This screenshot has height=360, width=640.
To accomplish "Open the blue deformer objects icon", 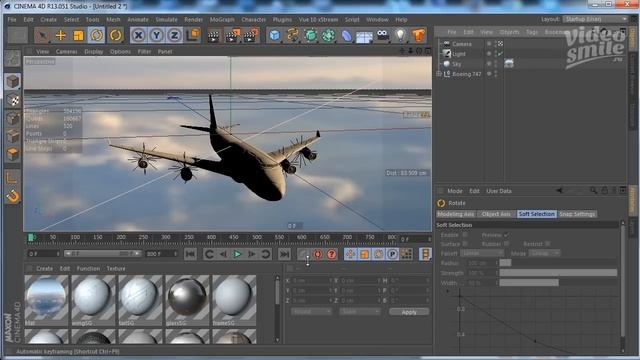I will (347, 36).
